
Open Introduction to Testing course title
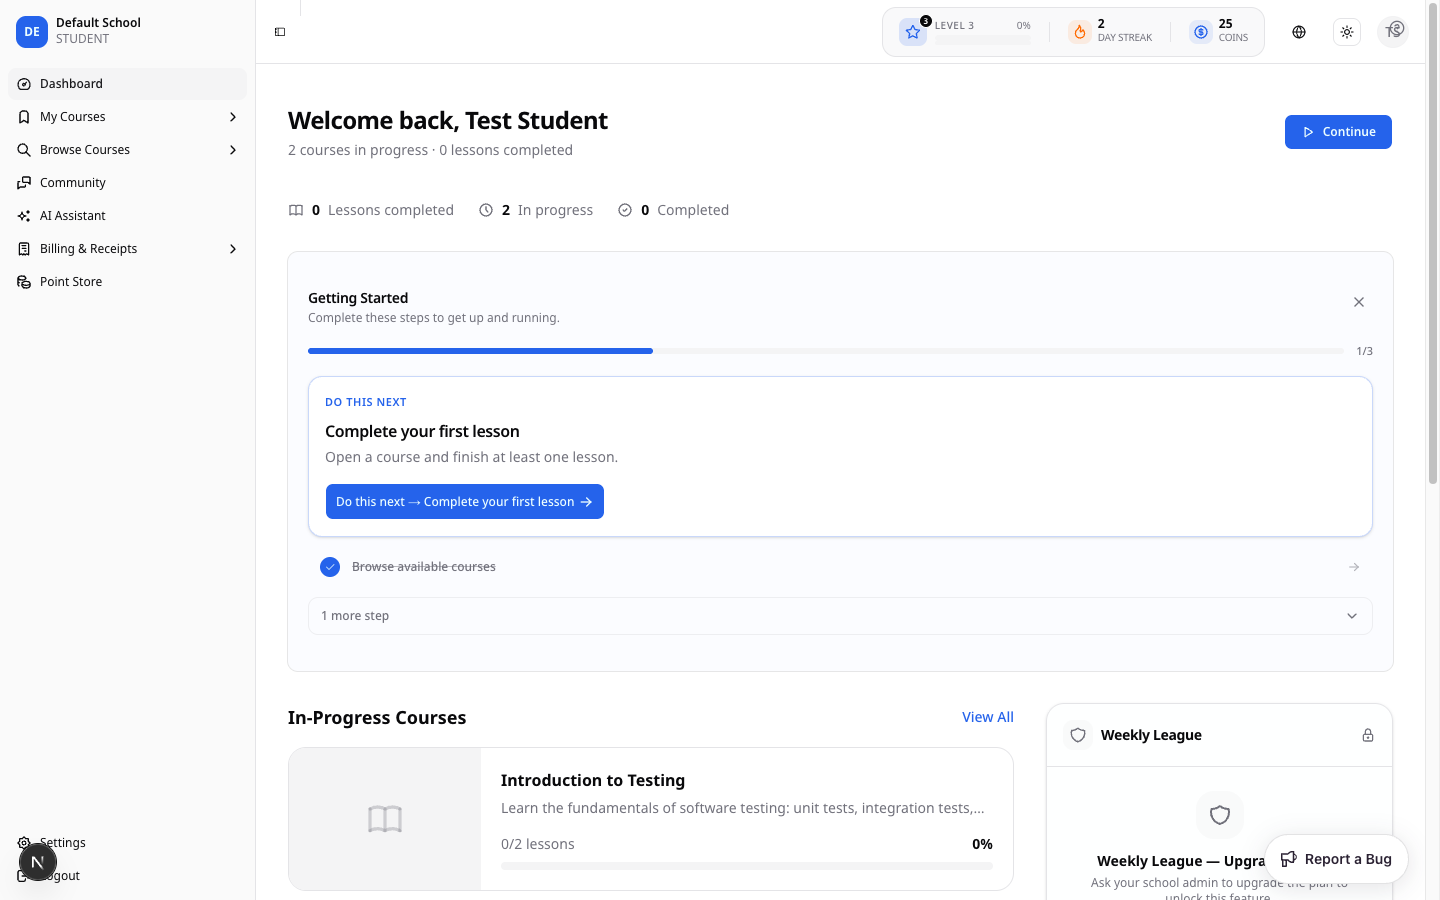tap(593, 780)
